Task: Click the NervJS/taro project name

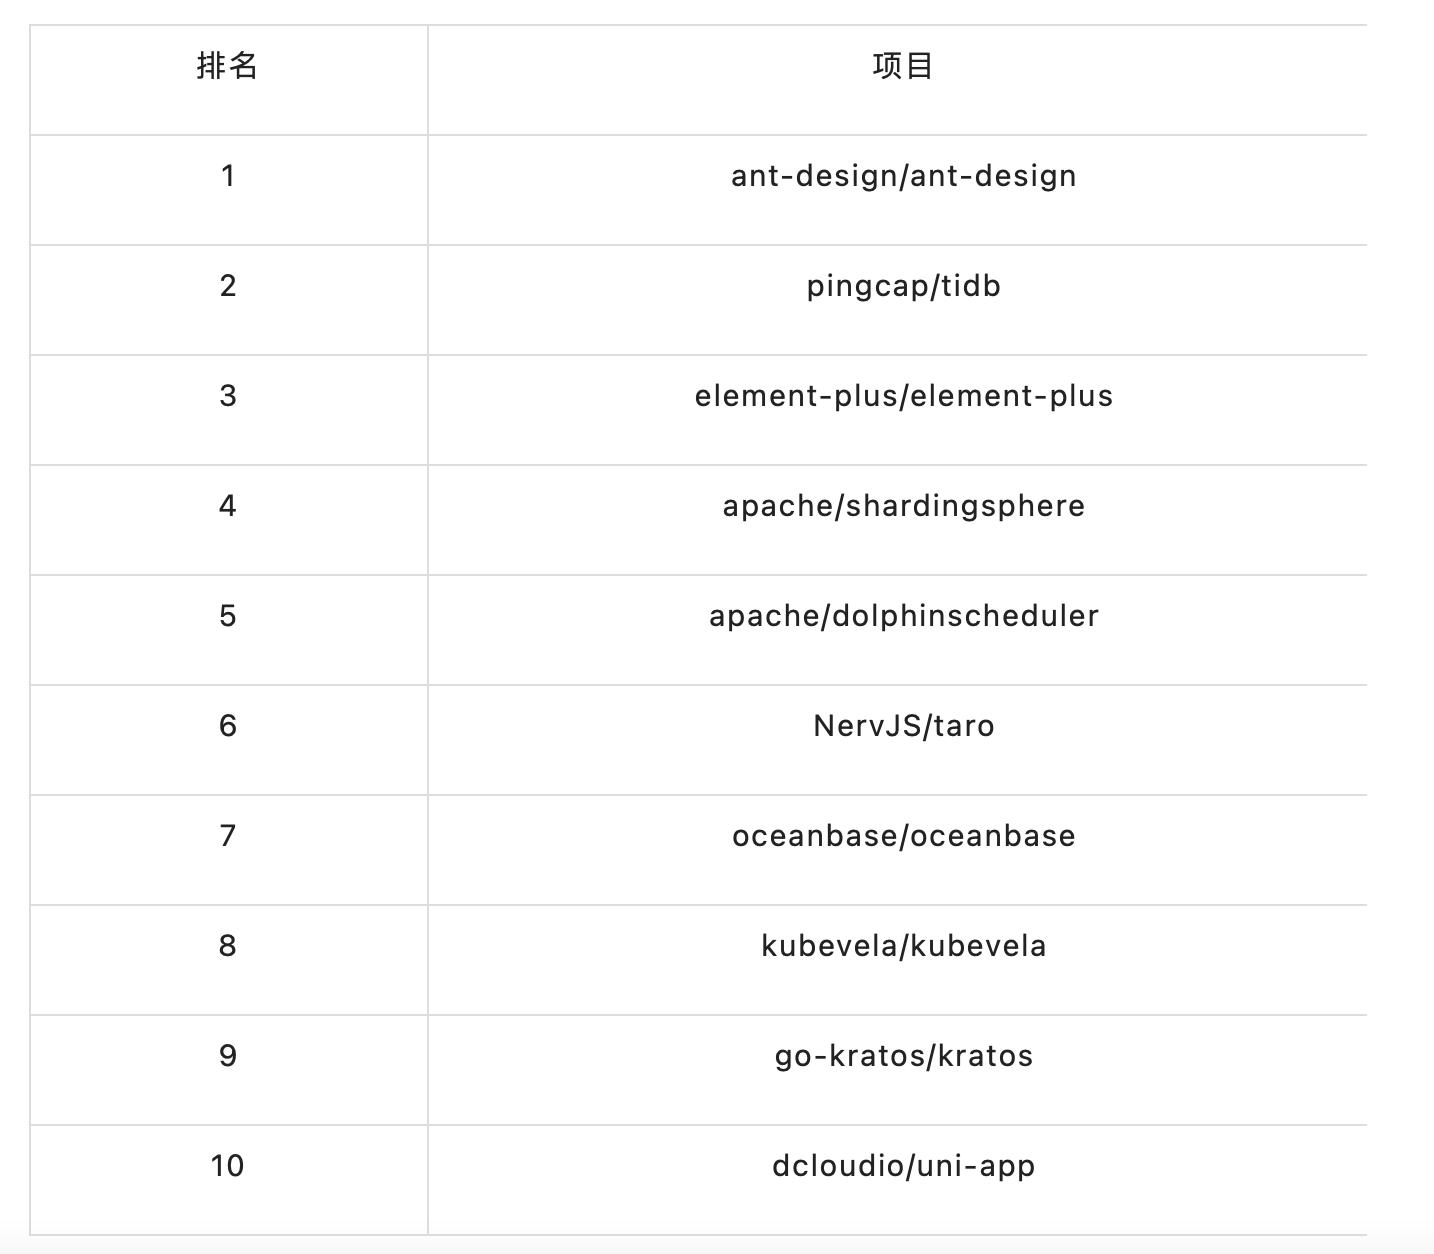Action: coord(903,726)
